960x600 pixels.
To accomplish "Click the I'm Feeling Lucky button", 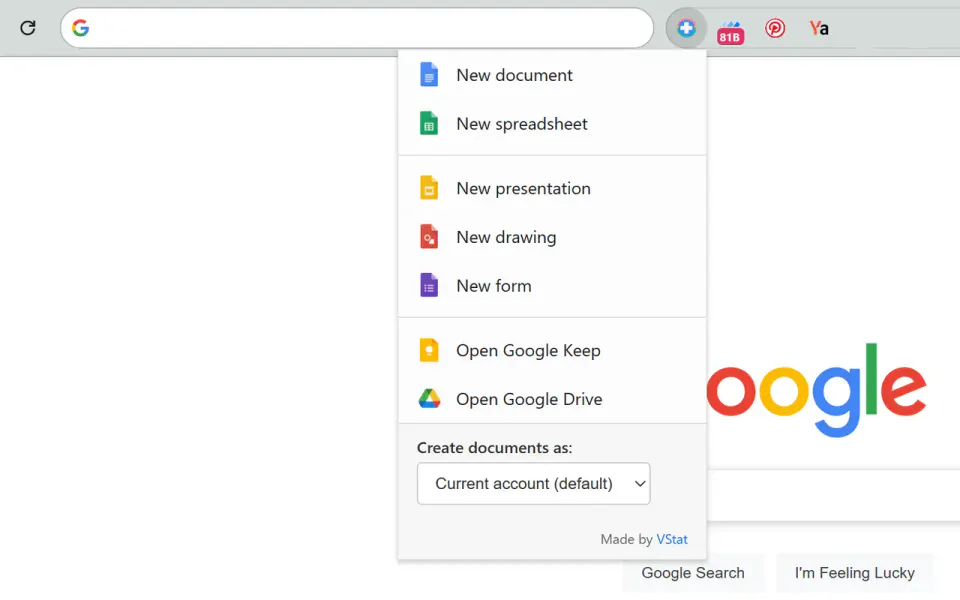I will point(855,573).
